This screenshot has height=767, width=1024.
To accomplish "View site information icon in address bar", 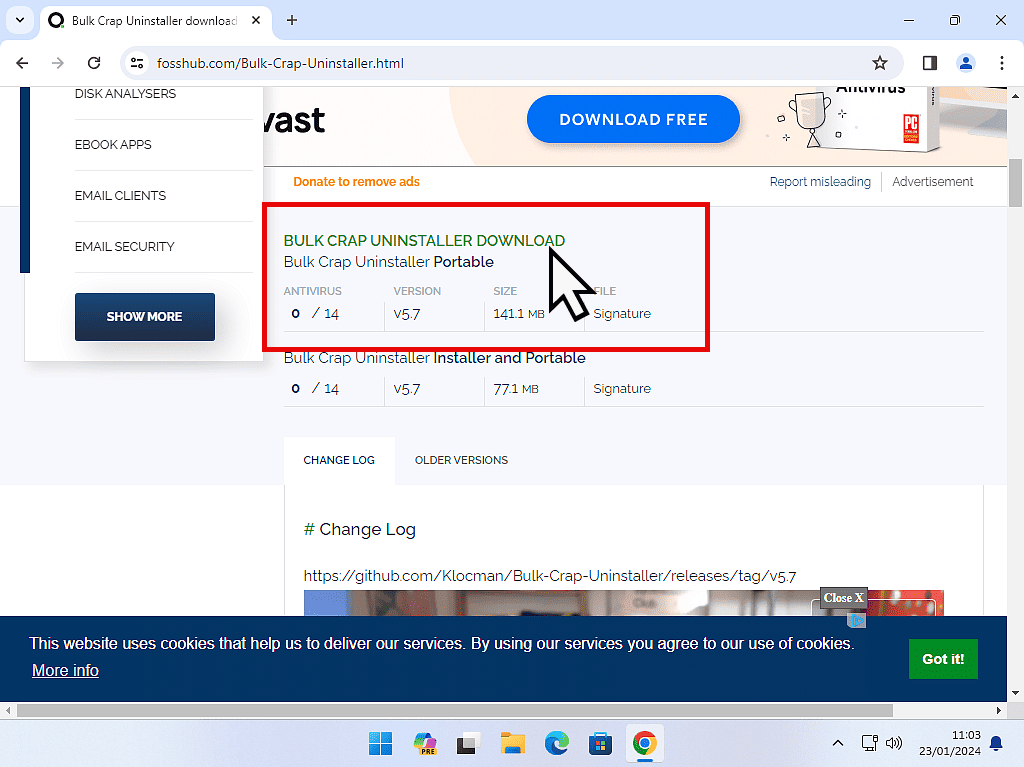I will pyautogui.click(x=139, y=63).
